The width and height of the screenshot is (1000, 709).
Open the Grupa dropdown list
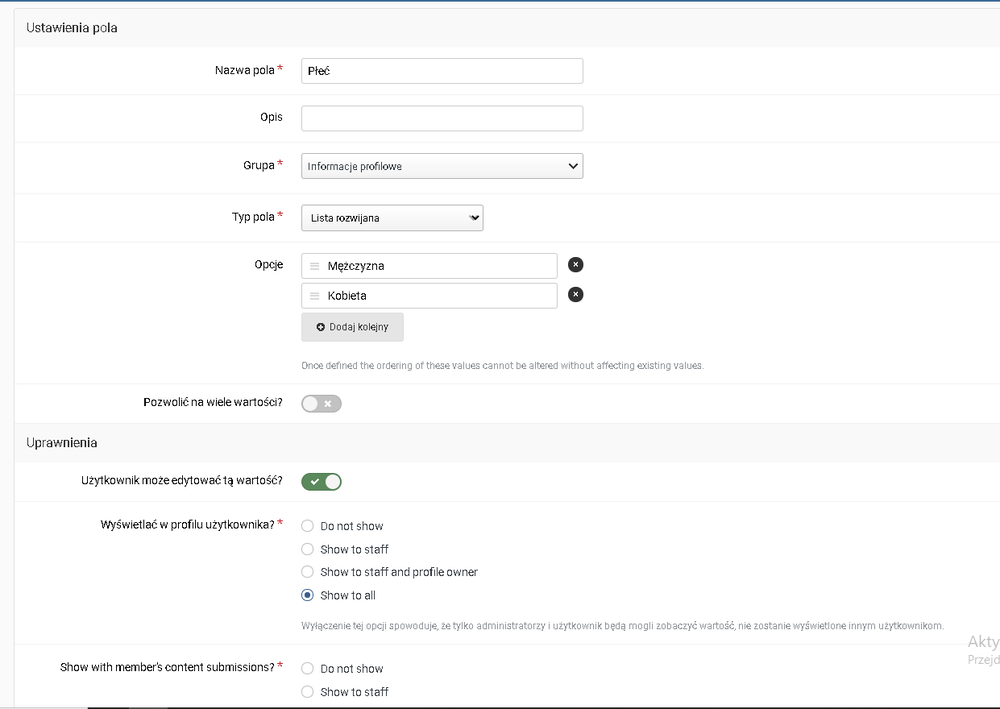coord(441,166)
